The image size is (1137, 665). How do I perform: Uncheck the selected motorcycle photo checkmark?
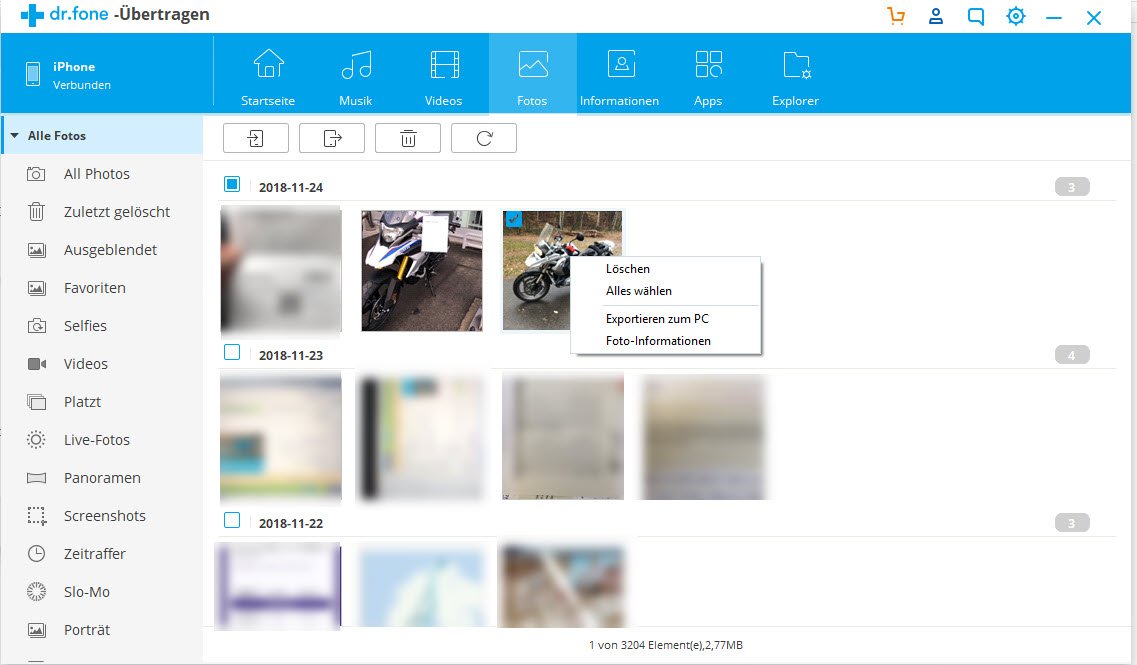point(513,219)
